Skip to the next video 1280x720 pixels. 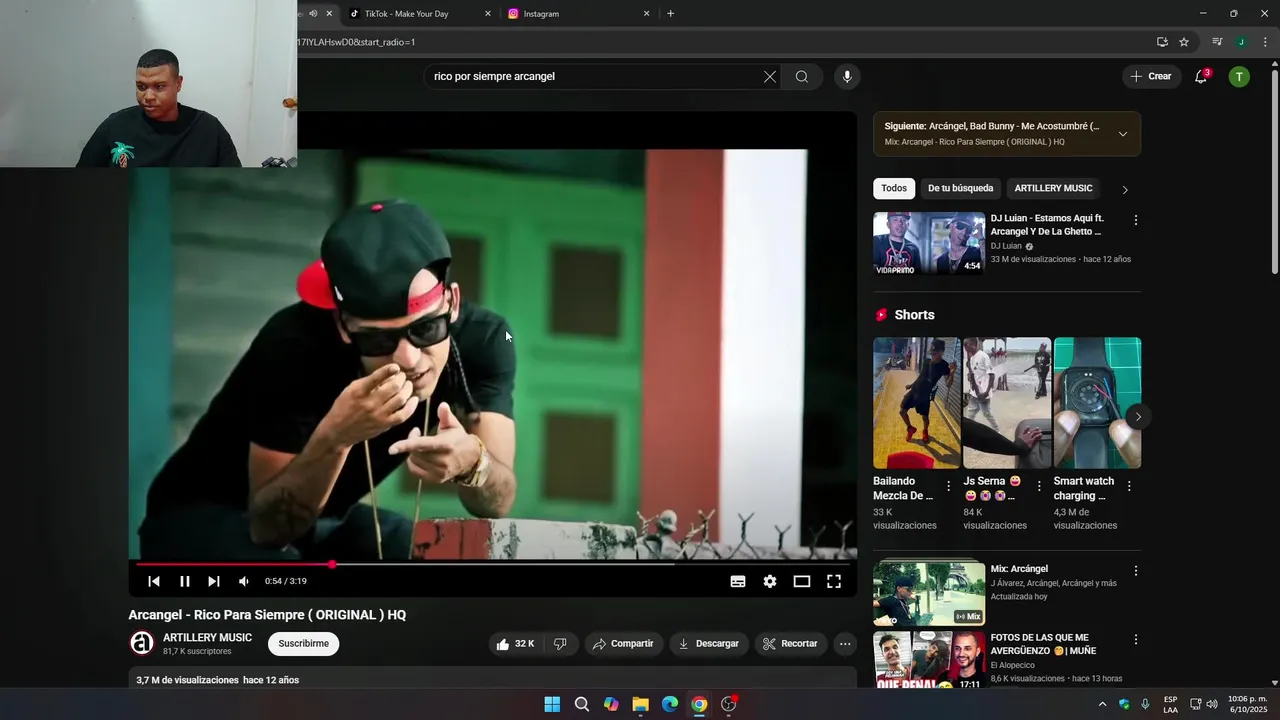pyautogui.click(x=214, y=581)
